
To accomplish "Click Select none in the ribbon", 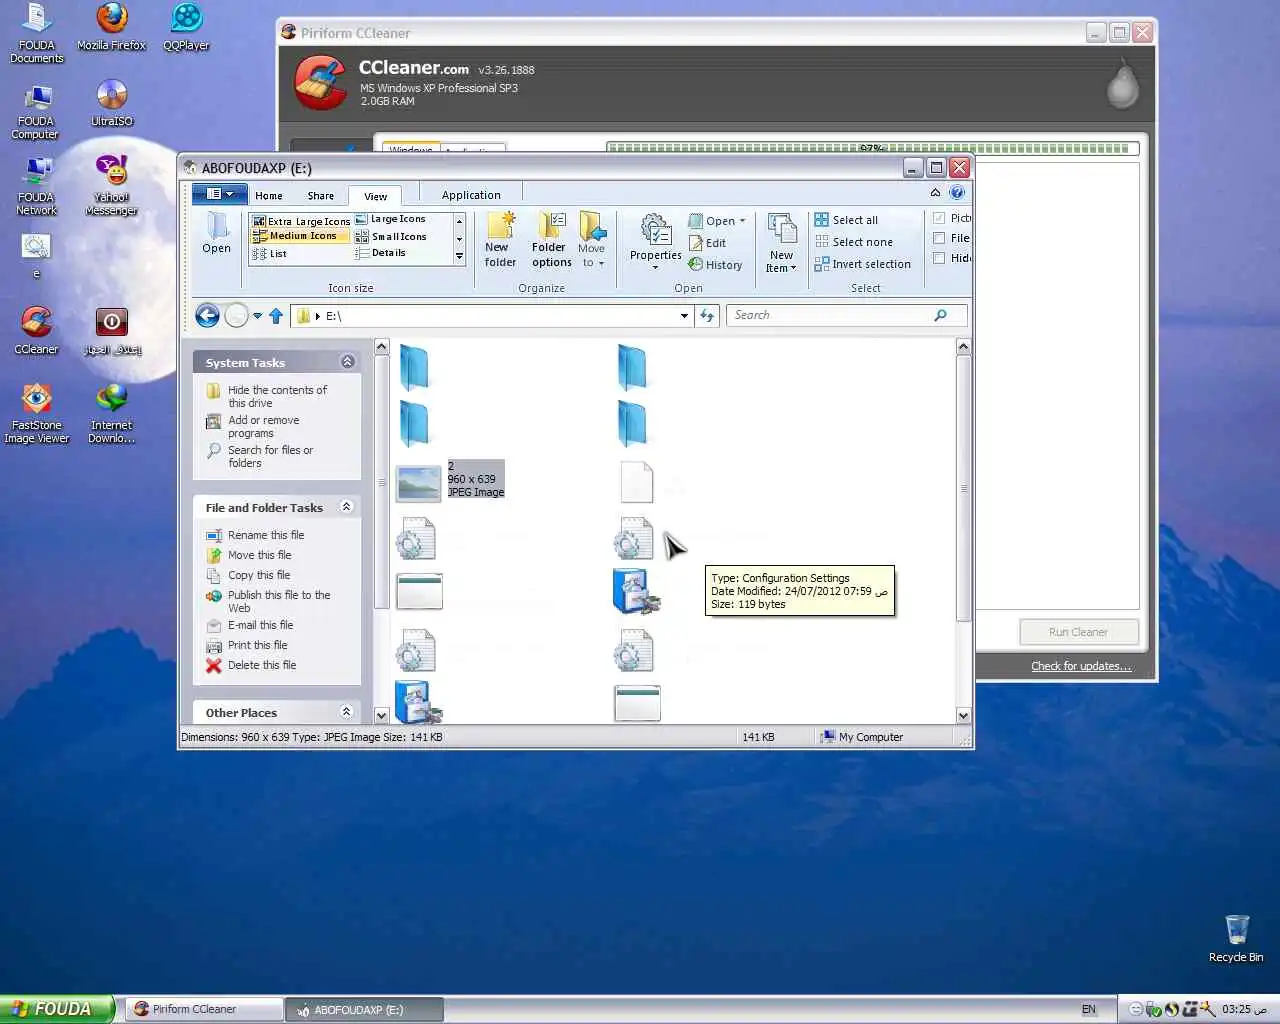I will (853, 242).
